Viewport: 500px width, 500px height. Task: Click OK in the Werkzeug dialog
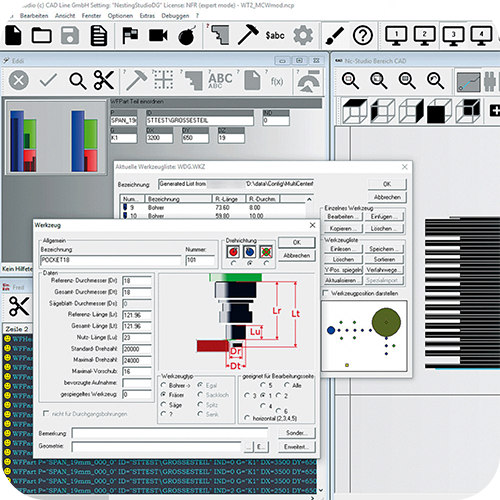[296, 242]
